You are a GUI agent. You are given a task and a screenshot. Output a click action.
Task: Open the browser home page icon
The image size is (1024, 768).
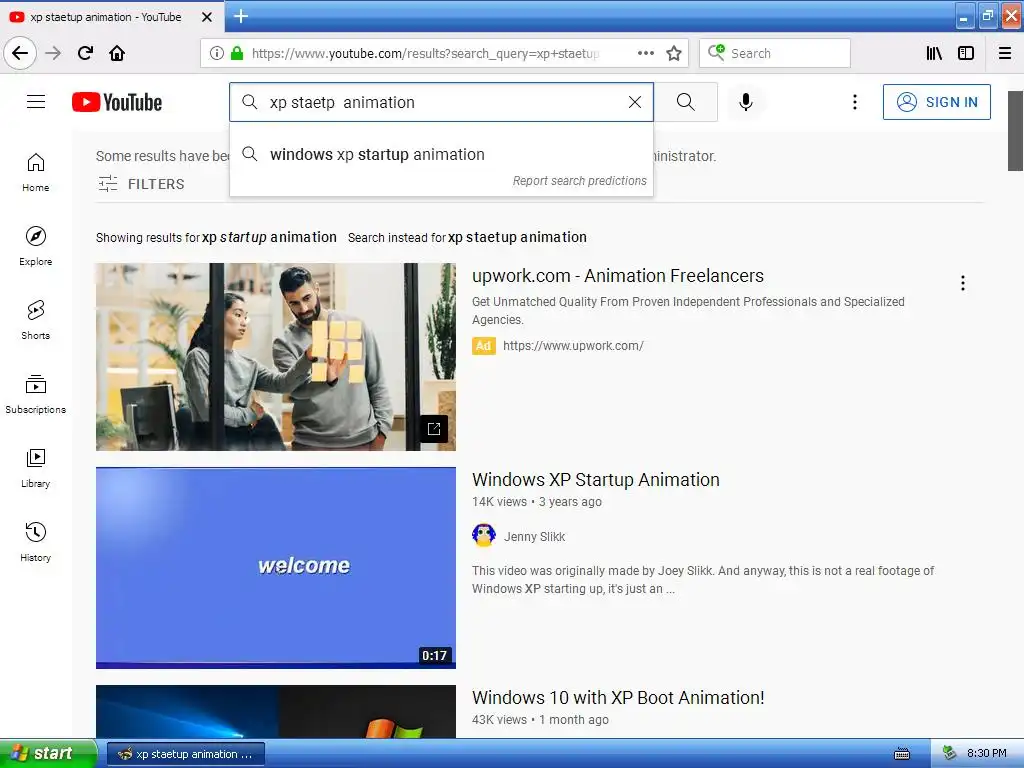tap(117, 53)
